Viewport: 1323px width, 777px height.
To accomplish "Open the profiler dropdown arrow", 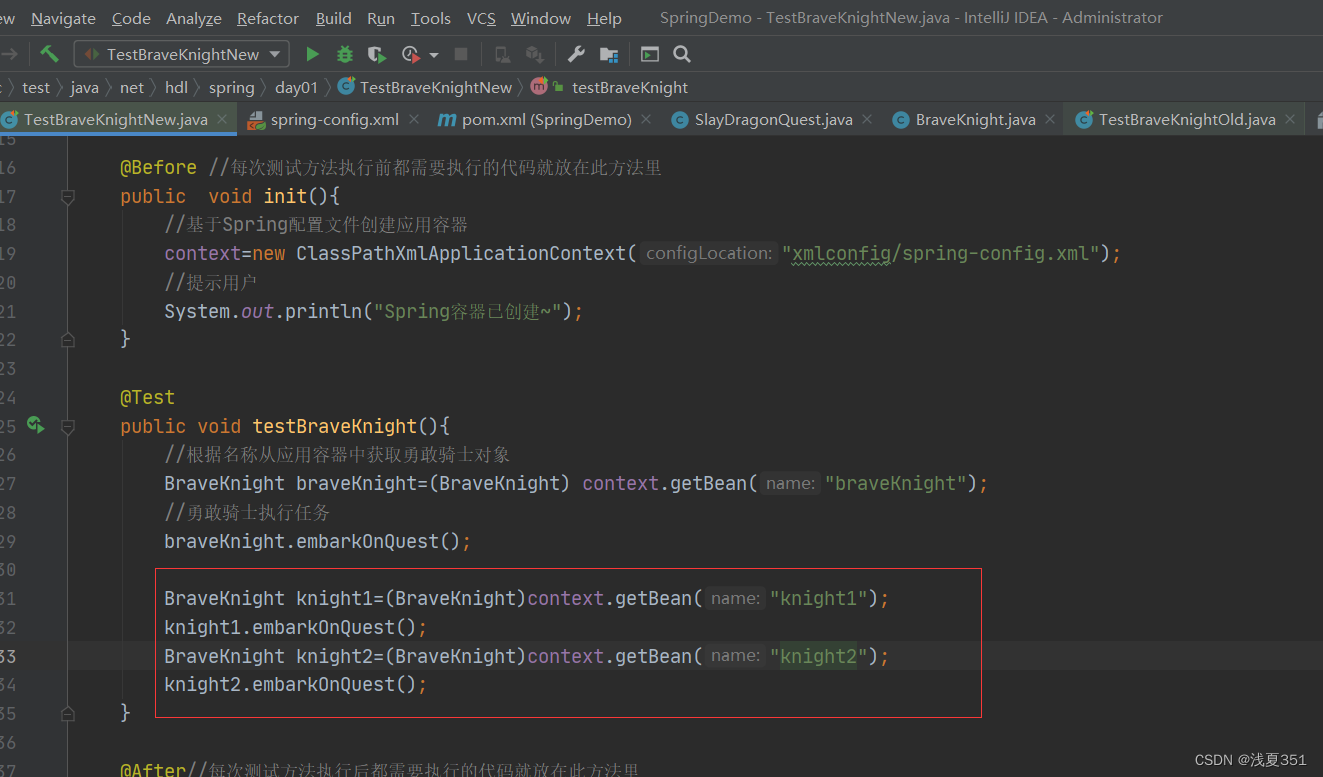I will tap(433, 55).
